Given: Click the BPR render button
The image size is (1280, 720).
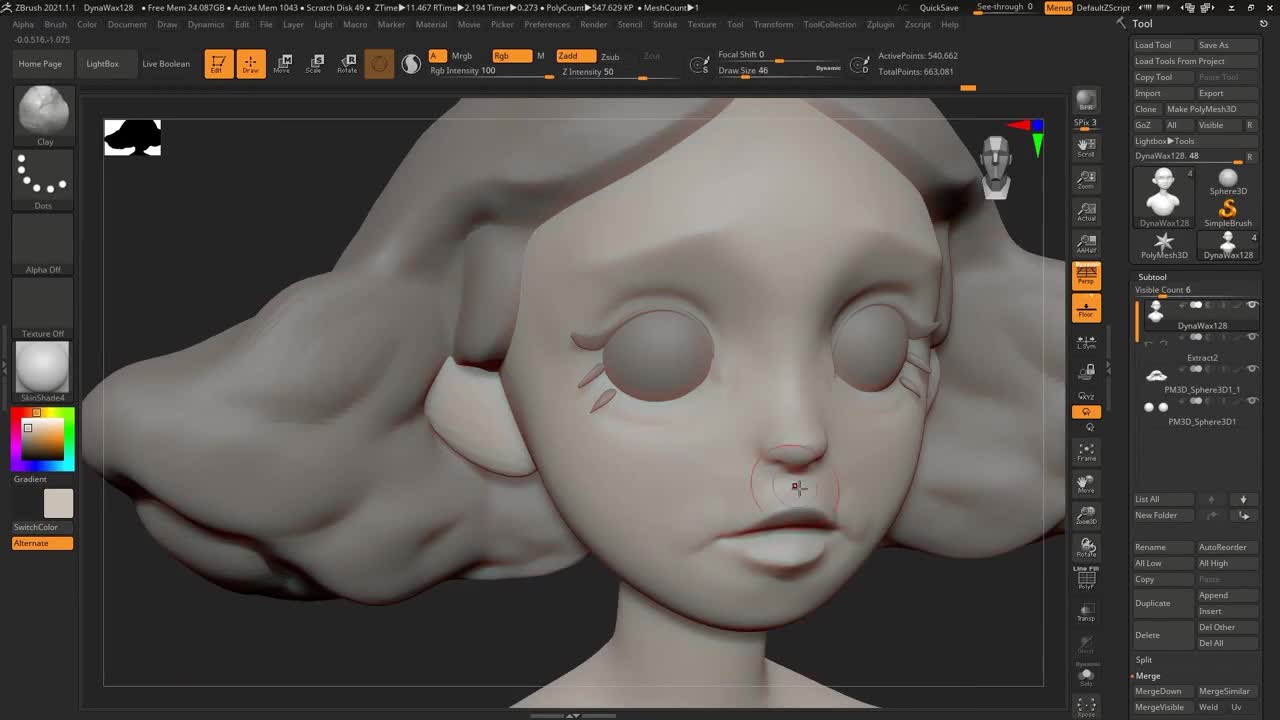Looking at the screenshot, I should coord(1086,101).
